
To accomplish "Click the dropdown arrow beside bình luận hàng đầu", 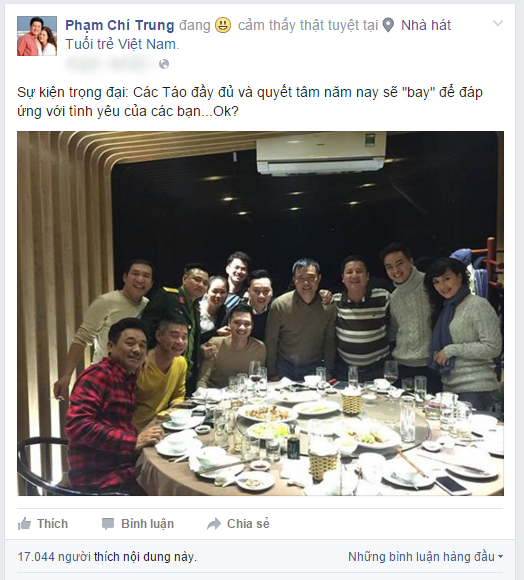I will 500,557.
